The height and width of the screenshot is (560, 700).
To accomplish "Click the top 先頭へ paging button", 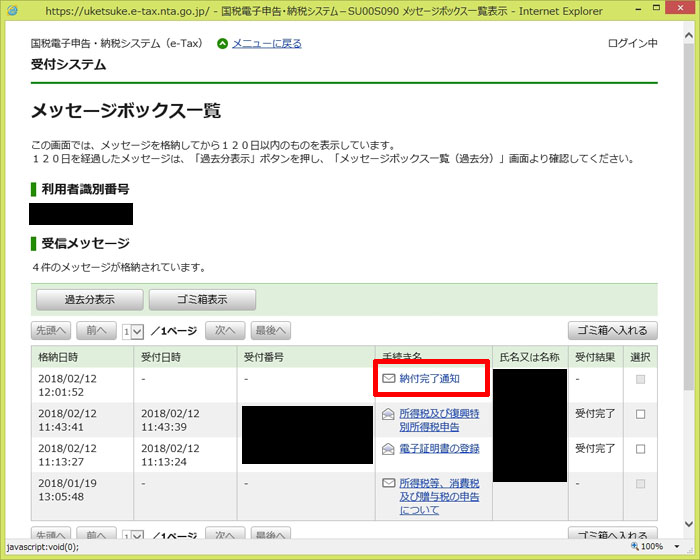I will pyautogui.click(x=51, y=330).
